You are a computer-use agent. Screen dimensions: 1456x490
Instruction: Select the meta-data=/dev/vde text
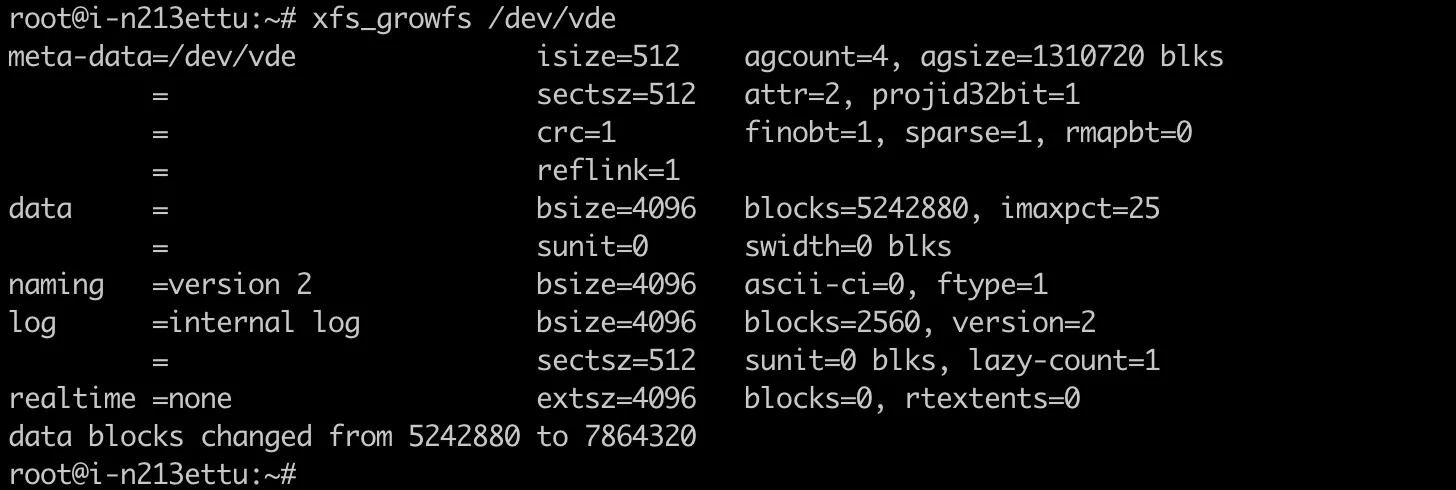(152, 57)
